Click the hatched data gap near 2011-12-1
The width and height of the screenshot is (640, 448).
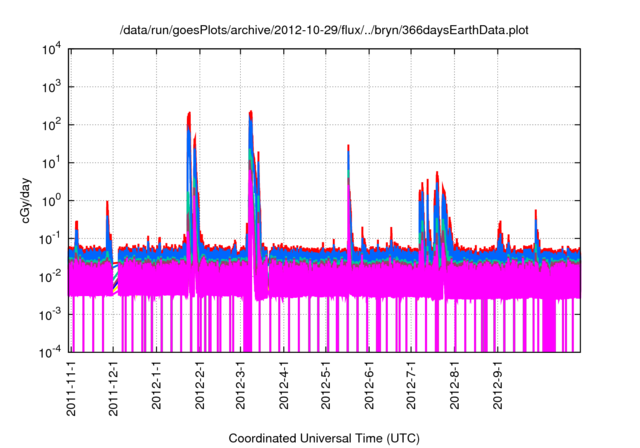coord(115,276)
